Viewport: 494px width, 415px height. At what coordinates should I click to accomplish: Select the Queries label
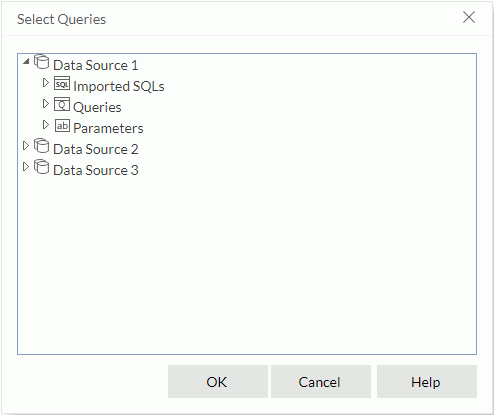pos(97,107)
